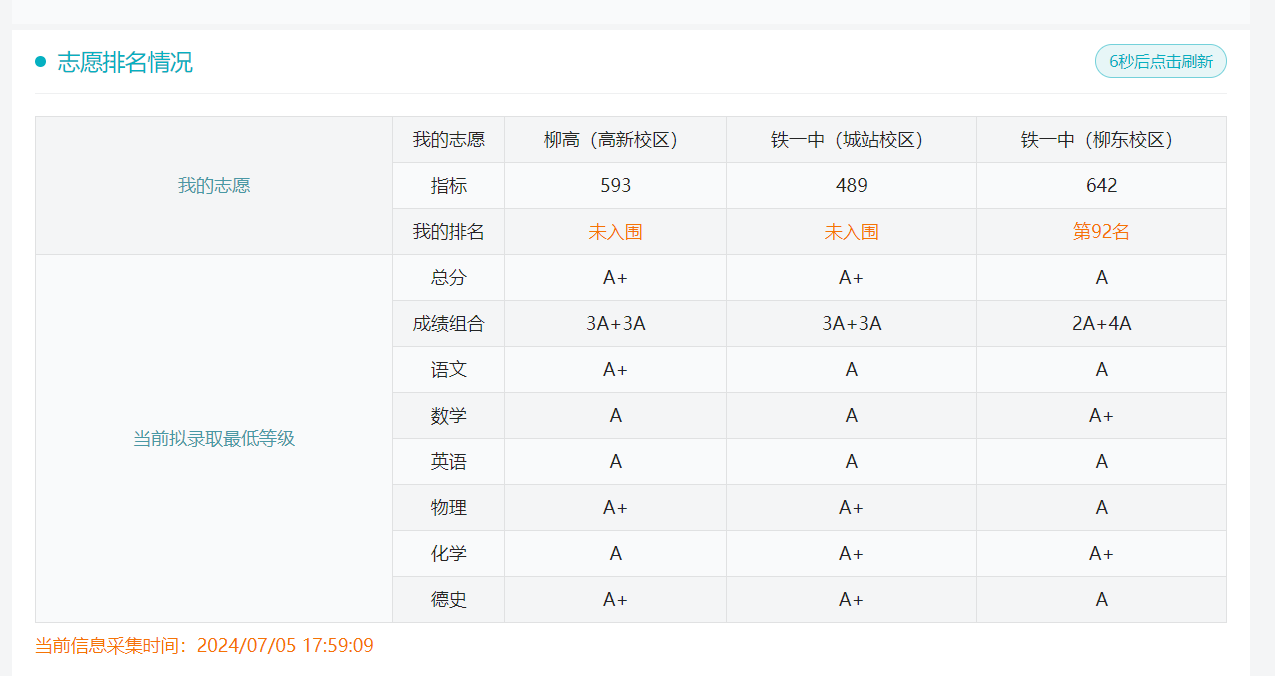
Task: Click the 总分 row label
Action: tap(448, 278)
